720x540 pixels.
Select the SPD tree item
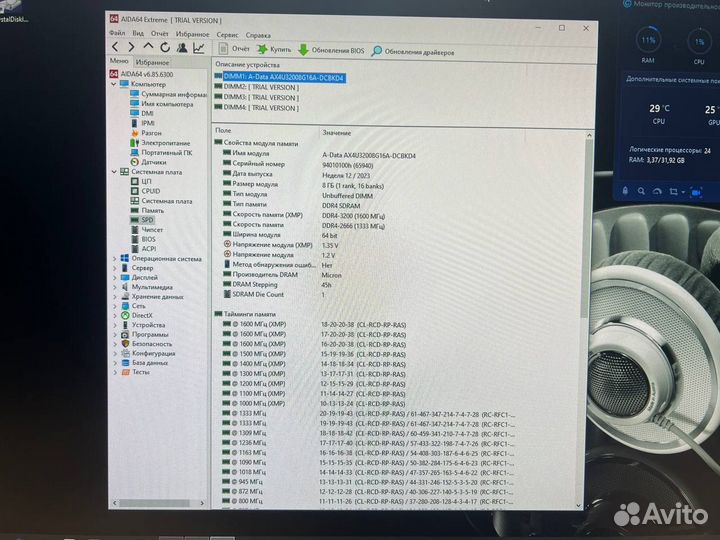point(142,220)
